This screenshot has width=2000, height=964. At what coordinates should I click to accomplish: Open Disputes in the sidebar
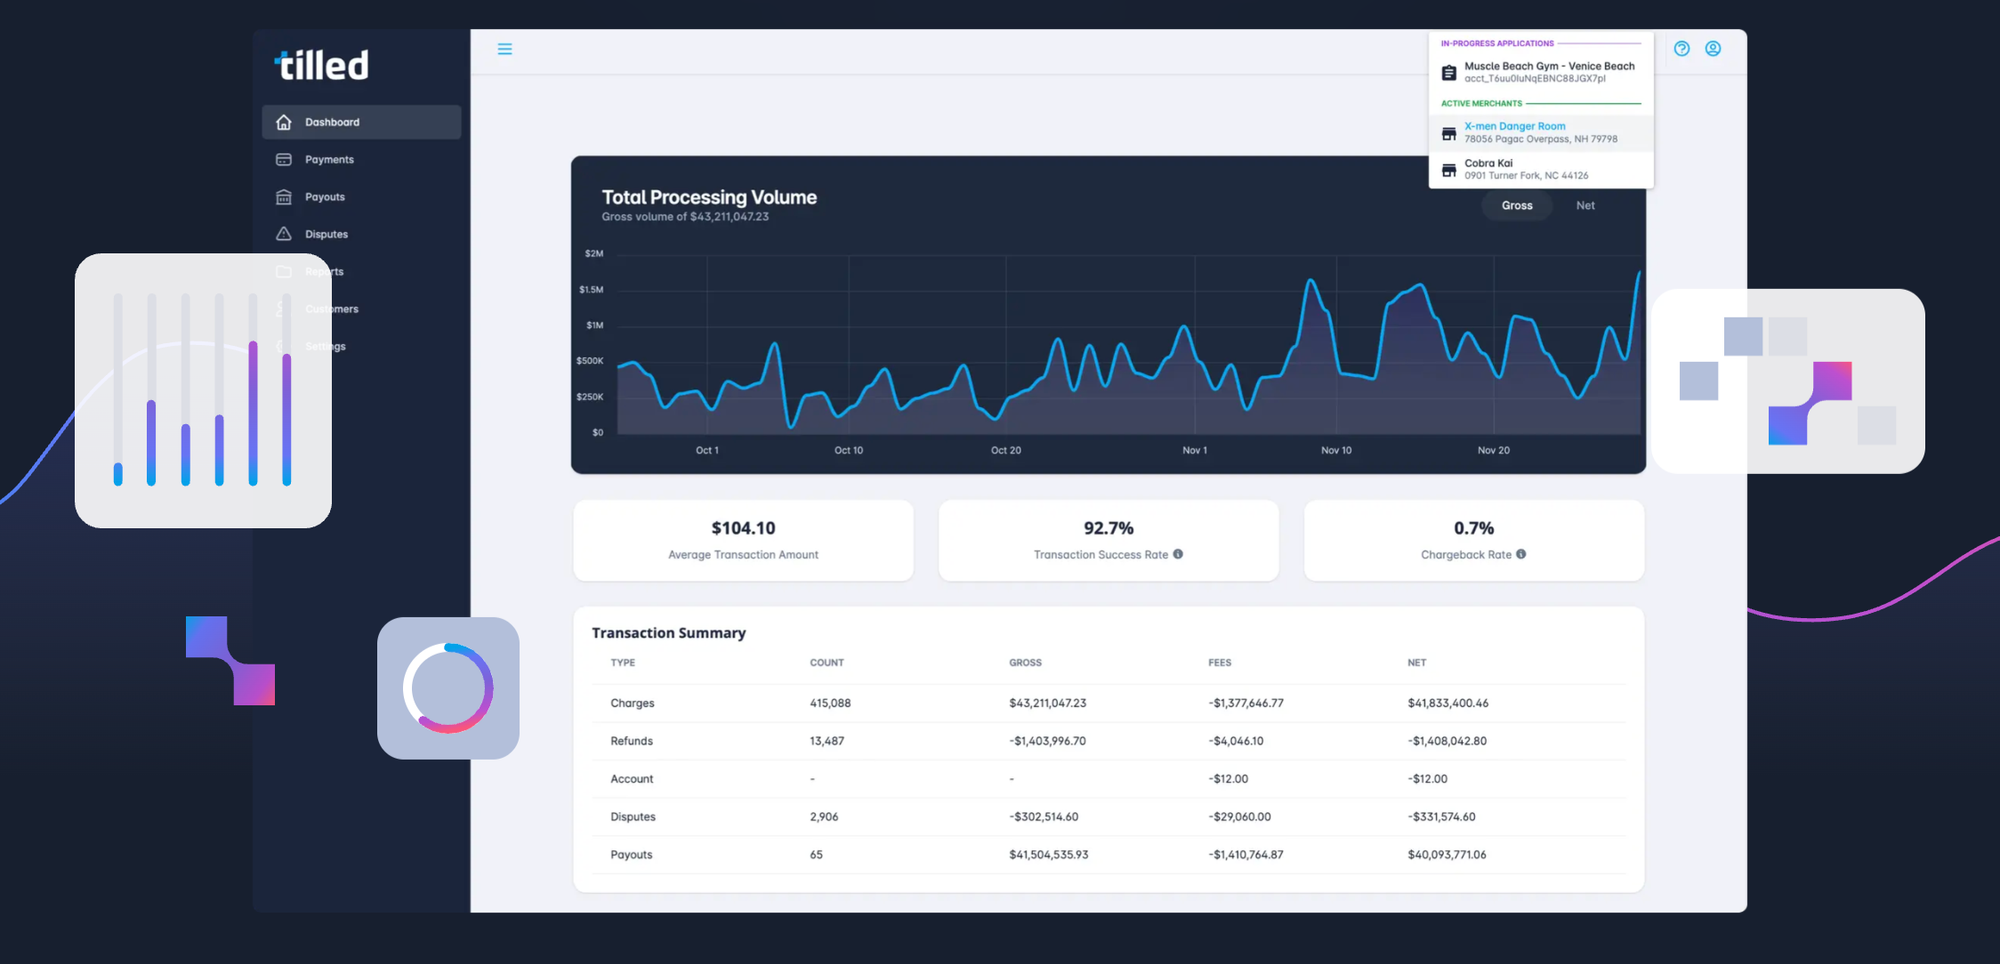(x=362, y=234)
